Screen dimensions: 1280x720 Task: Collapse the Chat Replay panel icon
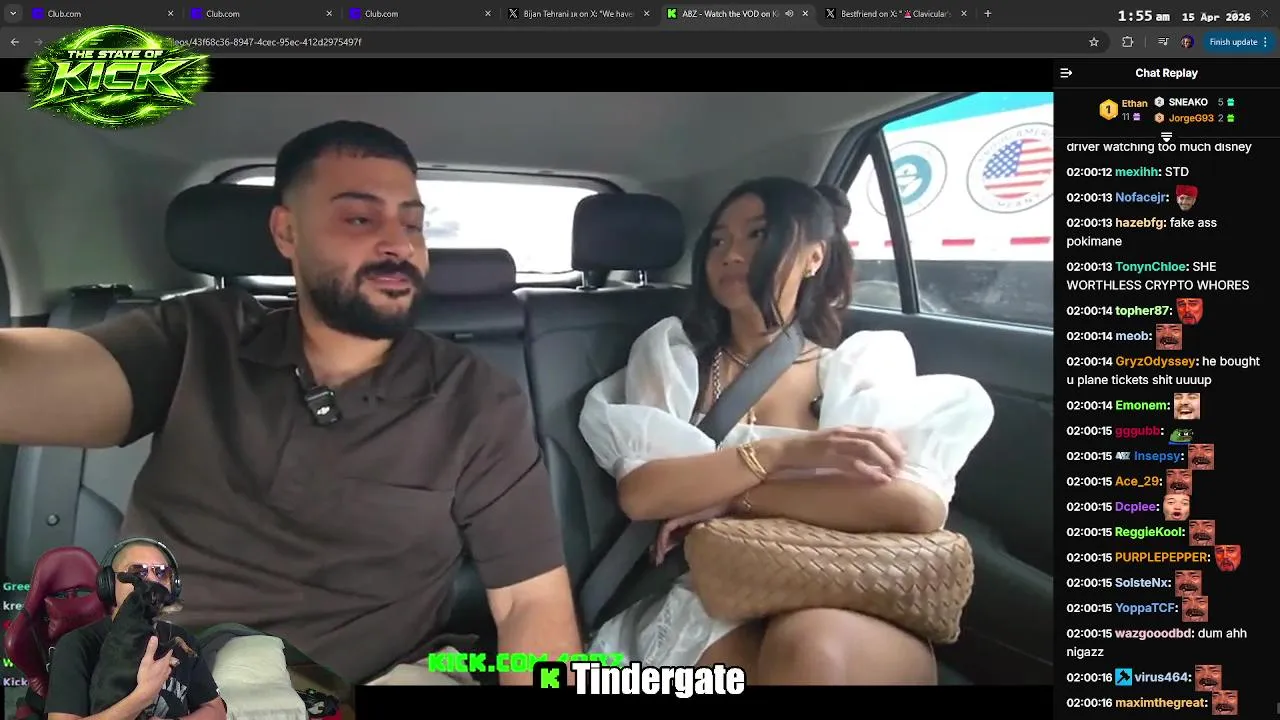pos(1066,73)
